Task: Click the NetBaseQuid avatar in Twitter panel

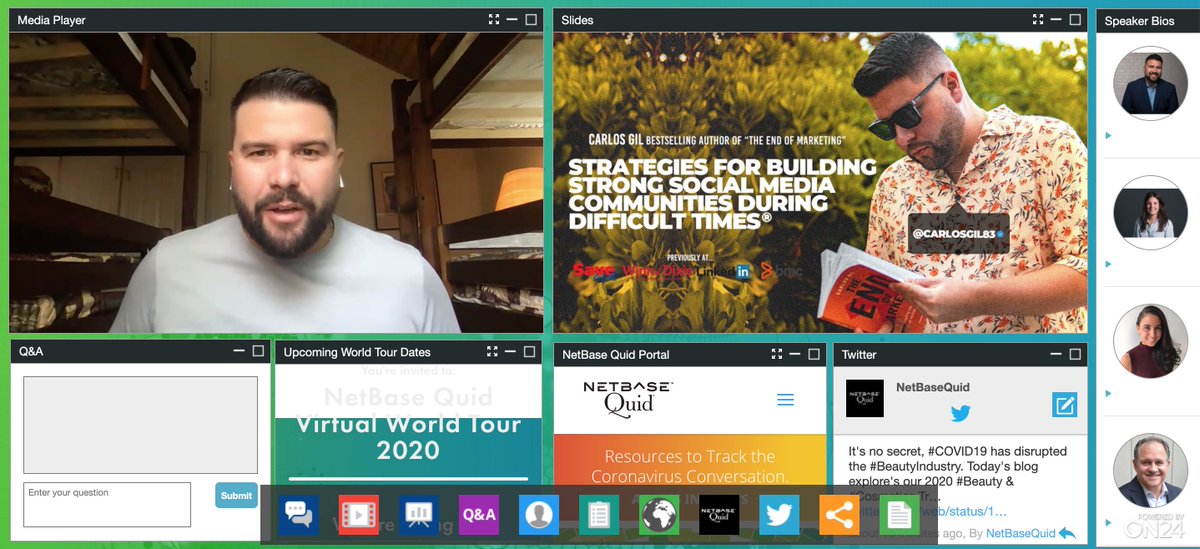Action: pyautogui.click(x=865, y=398)
